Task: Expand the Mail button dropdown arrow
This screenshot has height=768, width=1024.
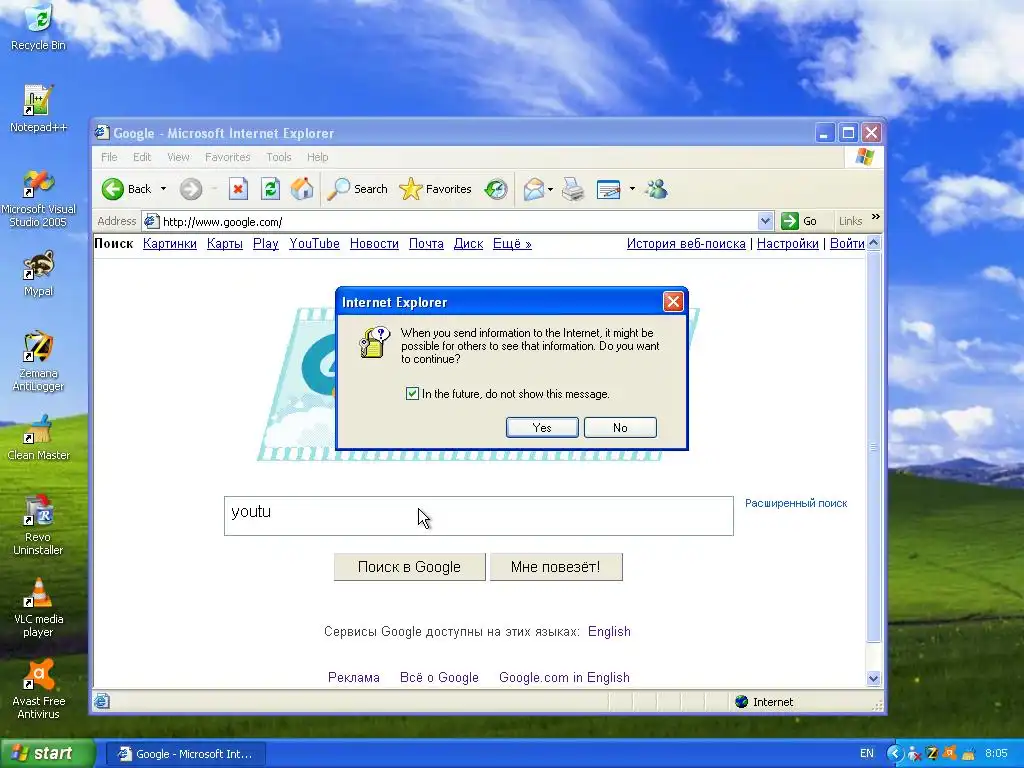Action: pyautogui.click(x=550, y=189)
